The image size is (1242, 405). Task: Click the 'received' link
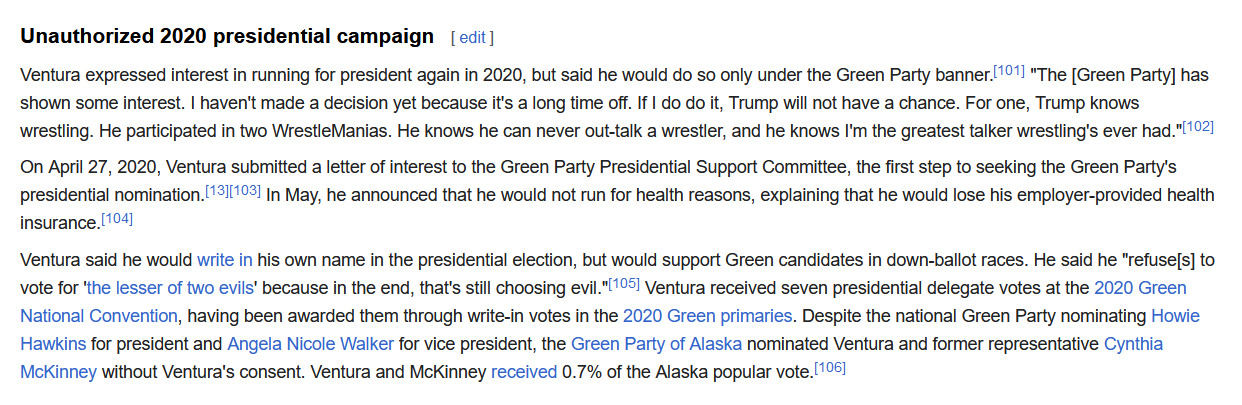524,372
